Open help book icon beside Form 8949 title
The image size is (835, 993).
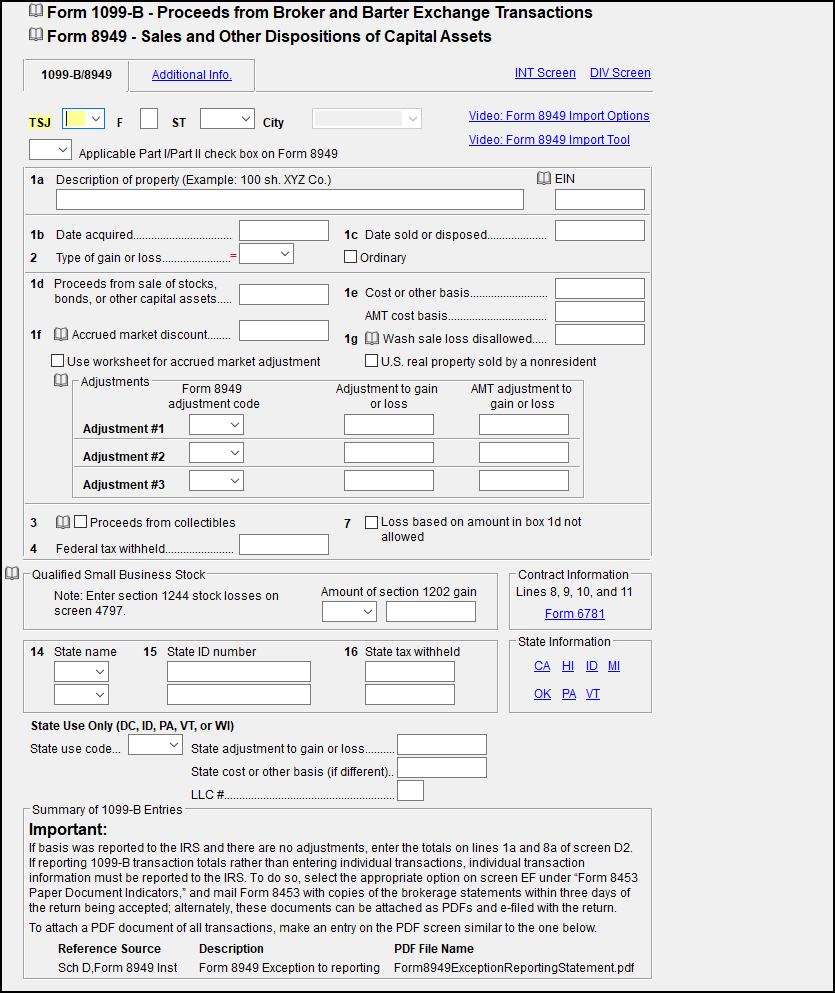36,35
